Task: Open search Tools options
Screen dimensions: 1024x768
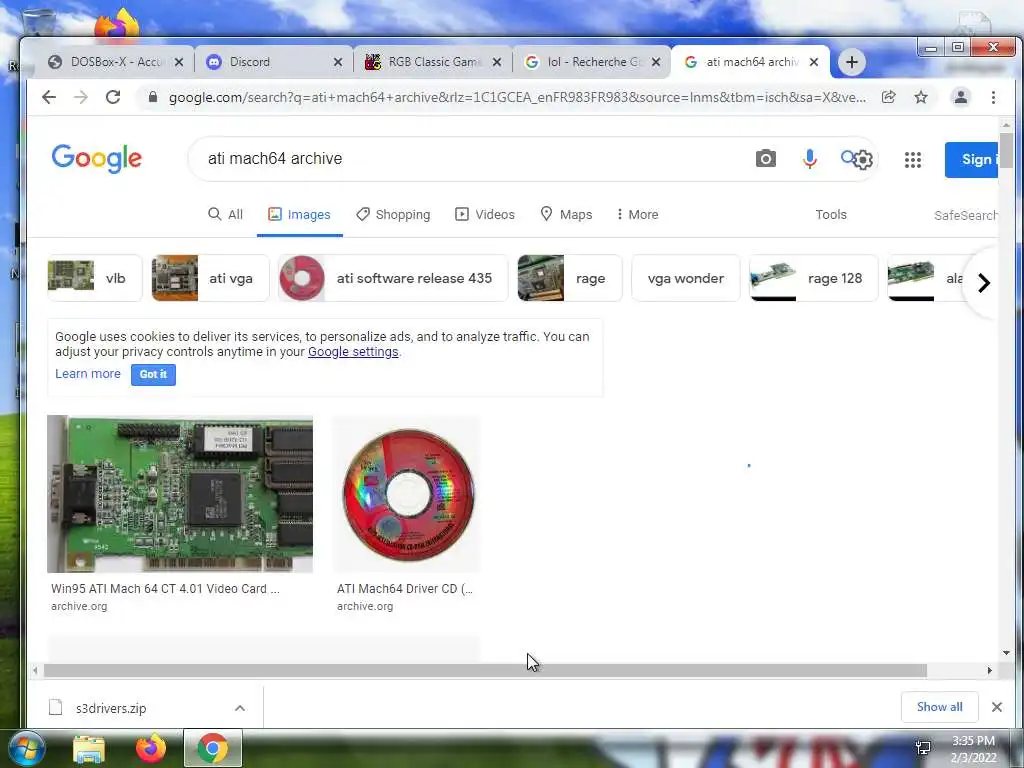Action: (x=831, y=214)
